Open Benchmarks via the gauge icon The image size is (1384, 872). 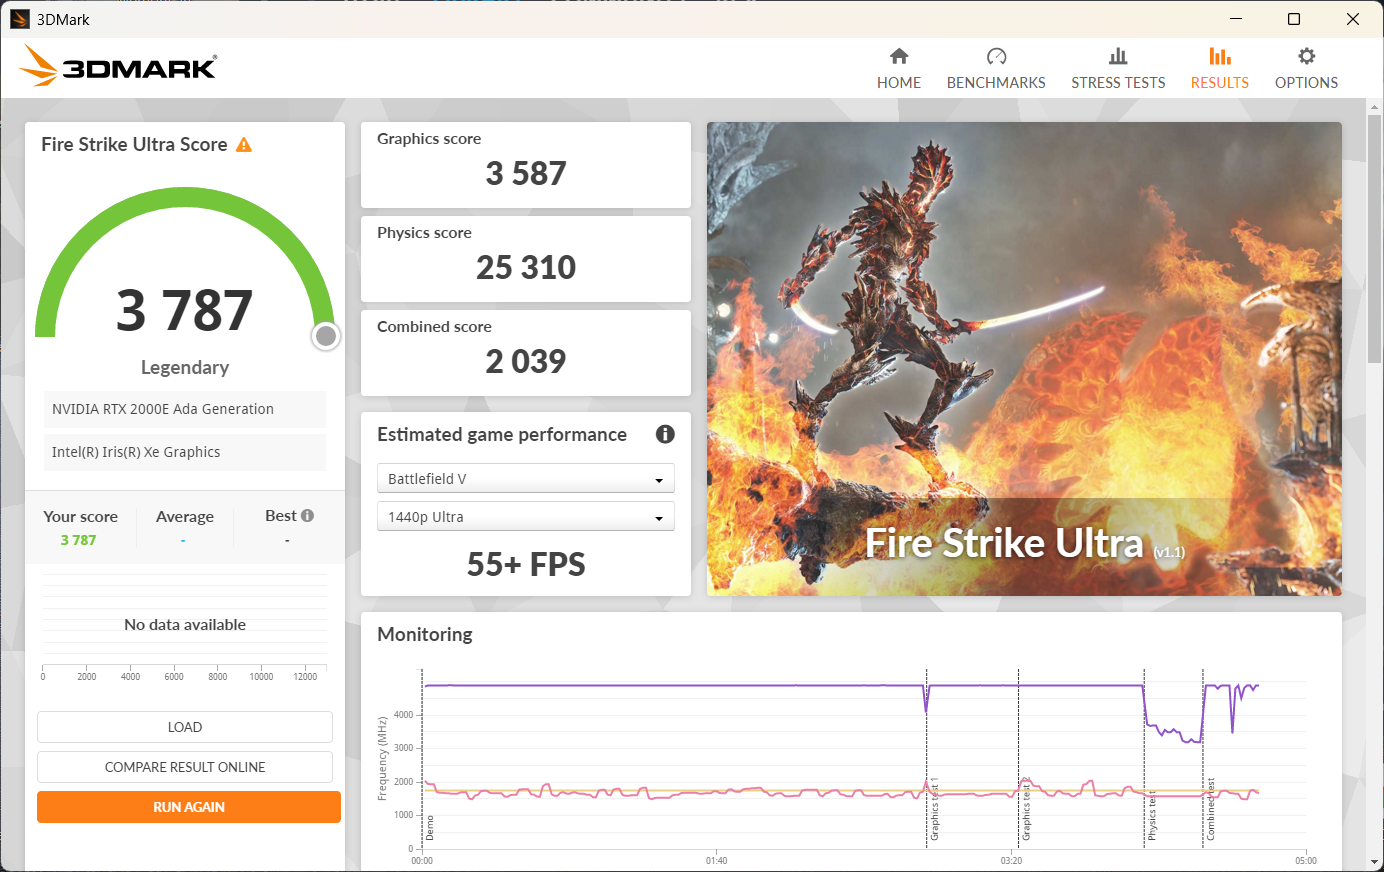pyautogui.click(x=996, y=56)
